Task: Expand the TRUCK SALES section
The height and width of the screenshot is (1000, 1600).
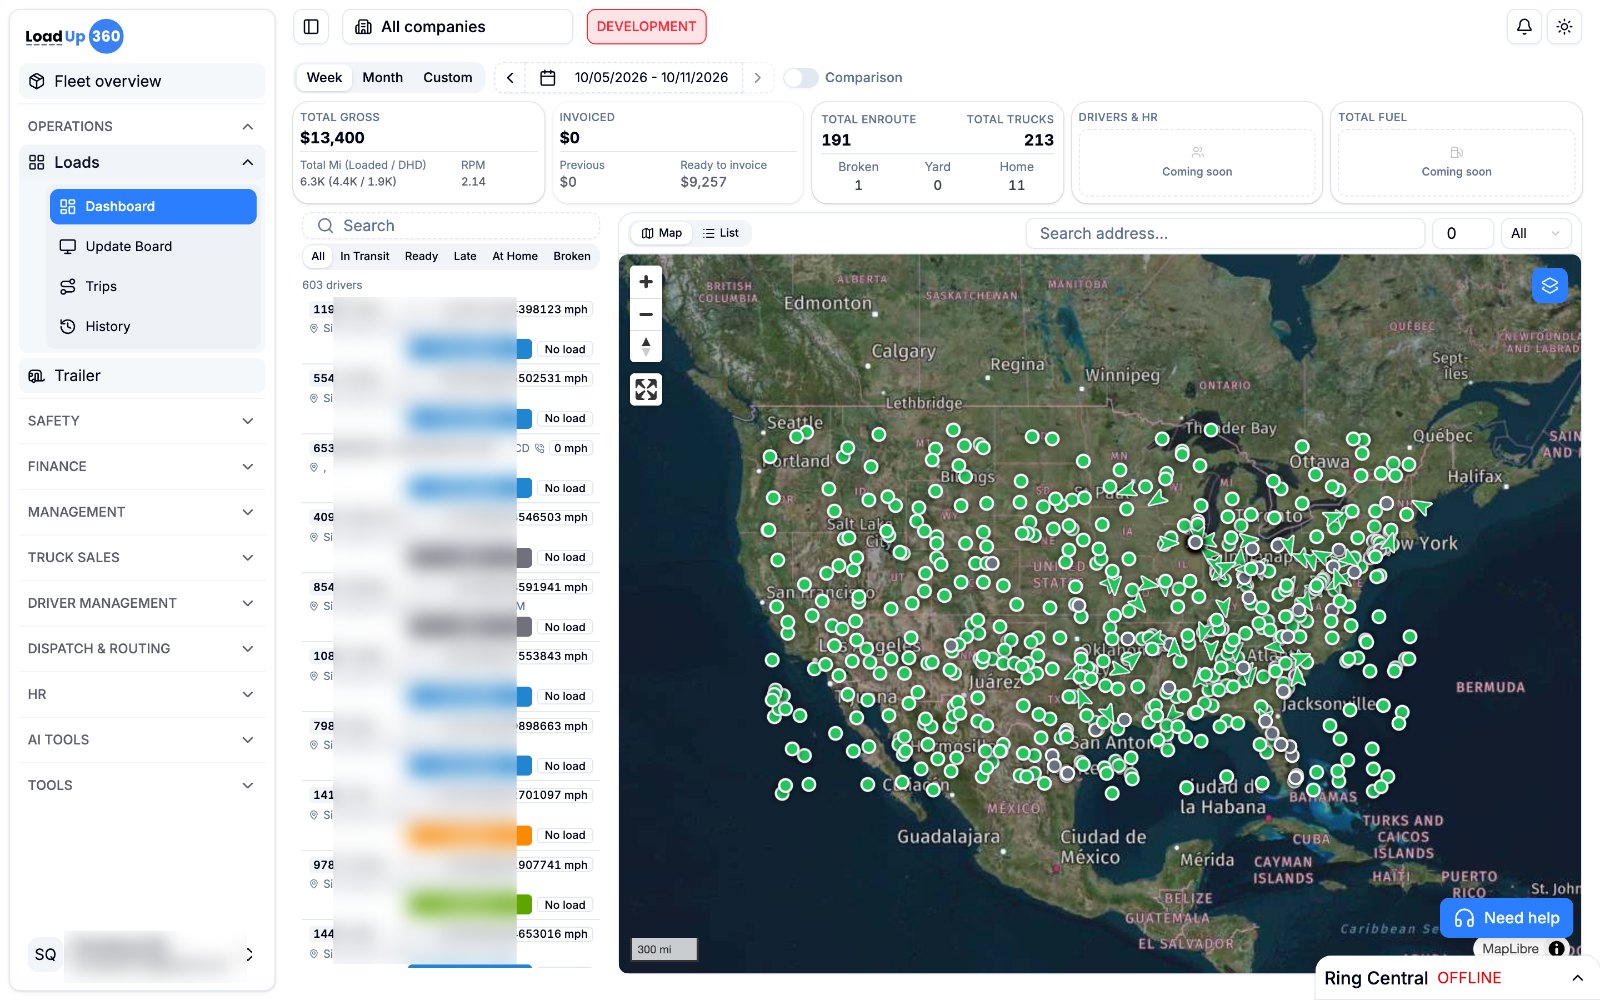Action: (142, 557)
